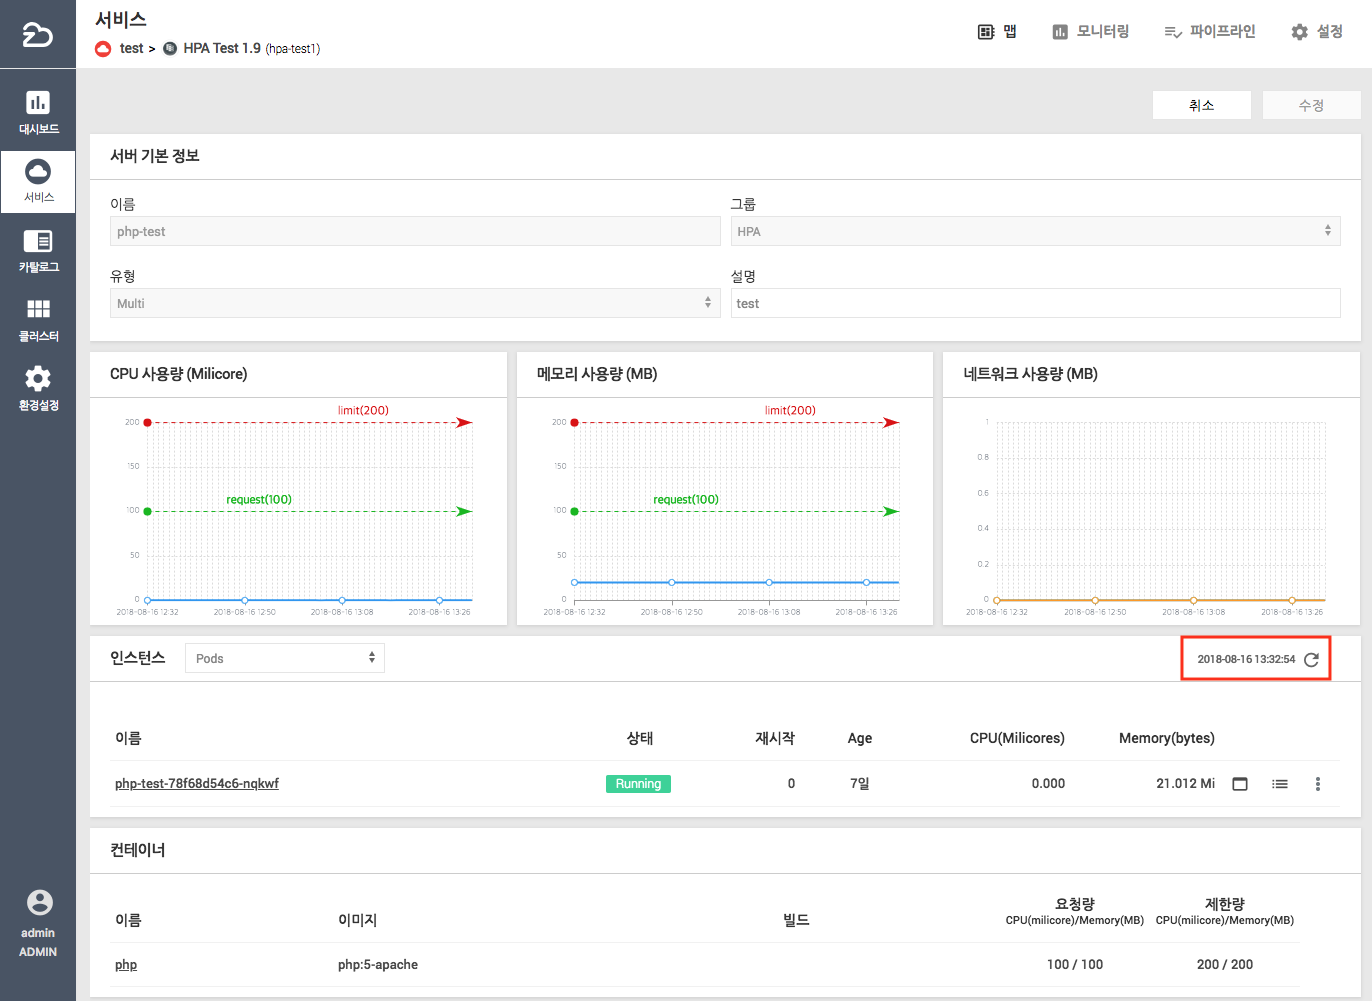Open pod link php-test-78f68d54c6-nqkwf

(197, 784)
